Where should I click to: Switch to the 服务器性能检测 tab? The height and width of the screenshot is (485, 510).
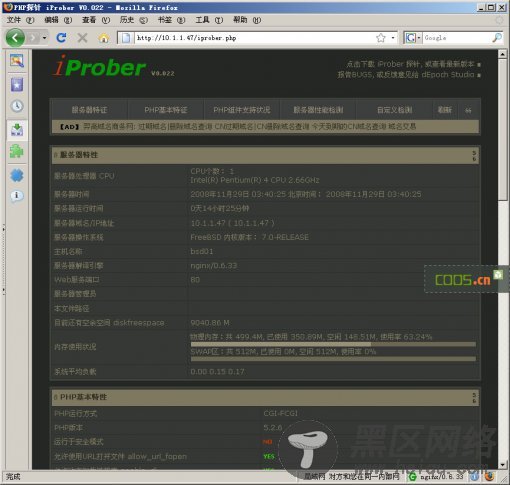click(x=318, y=110)
